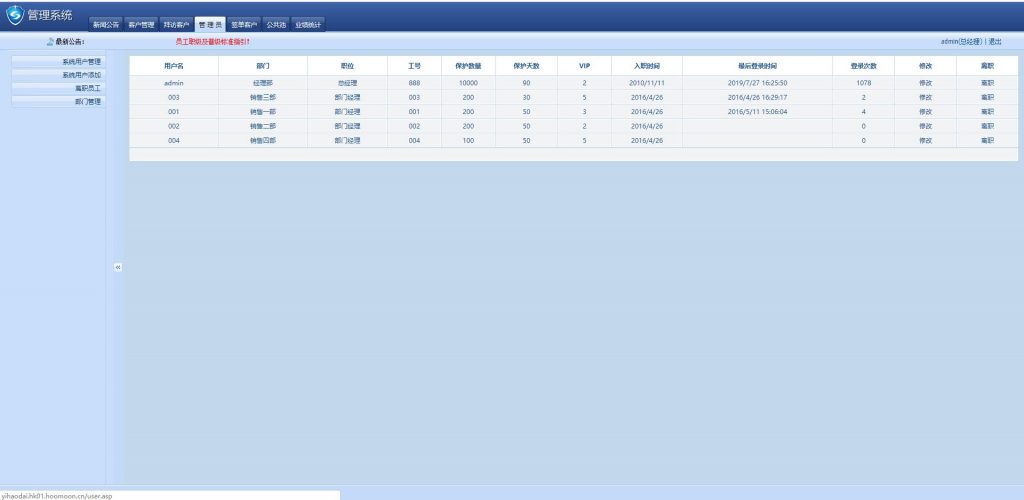
Task: Open the 新闻公告 tab
Action: click(106, 24)
